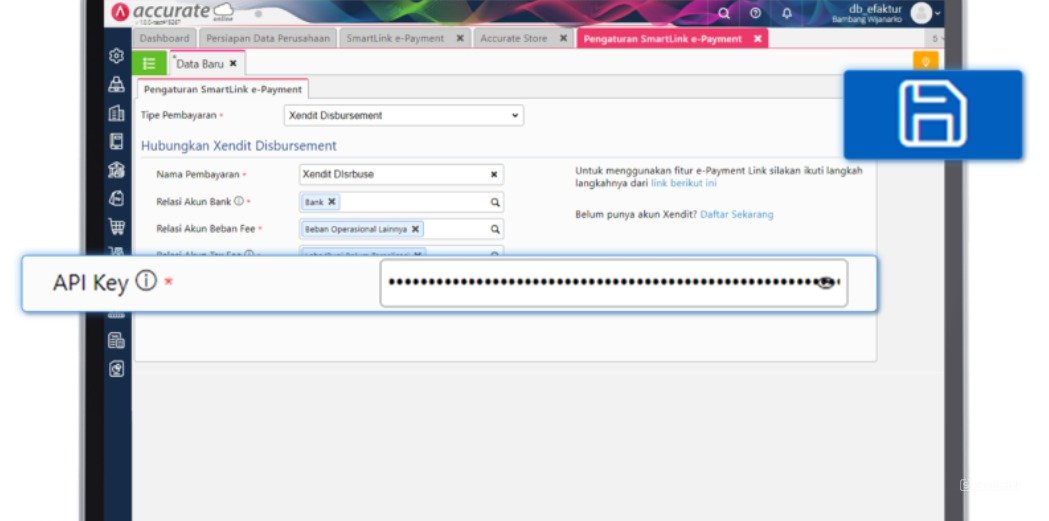Open the report sheets module icon in sidebar
Screen dimensions: 1049x521
pos(116,340)
